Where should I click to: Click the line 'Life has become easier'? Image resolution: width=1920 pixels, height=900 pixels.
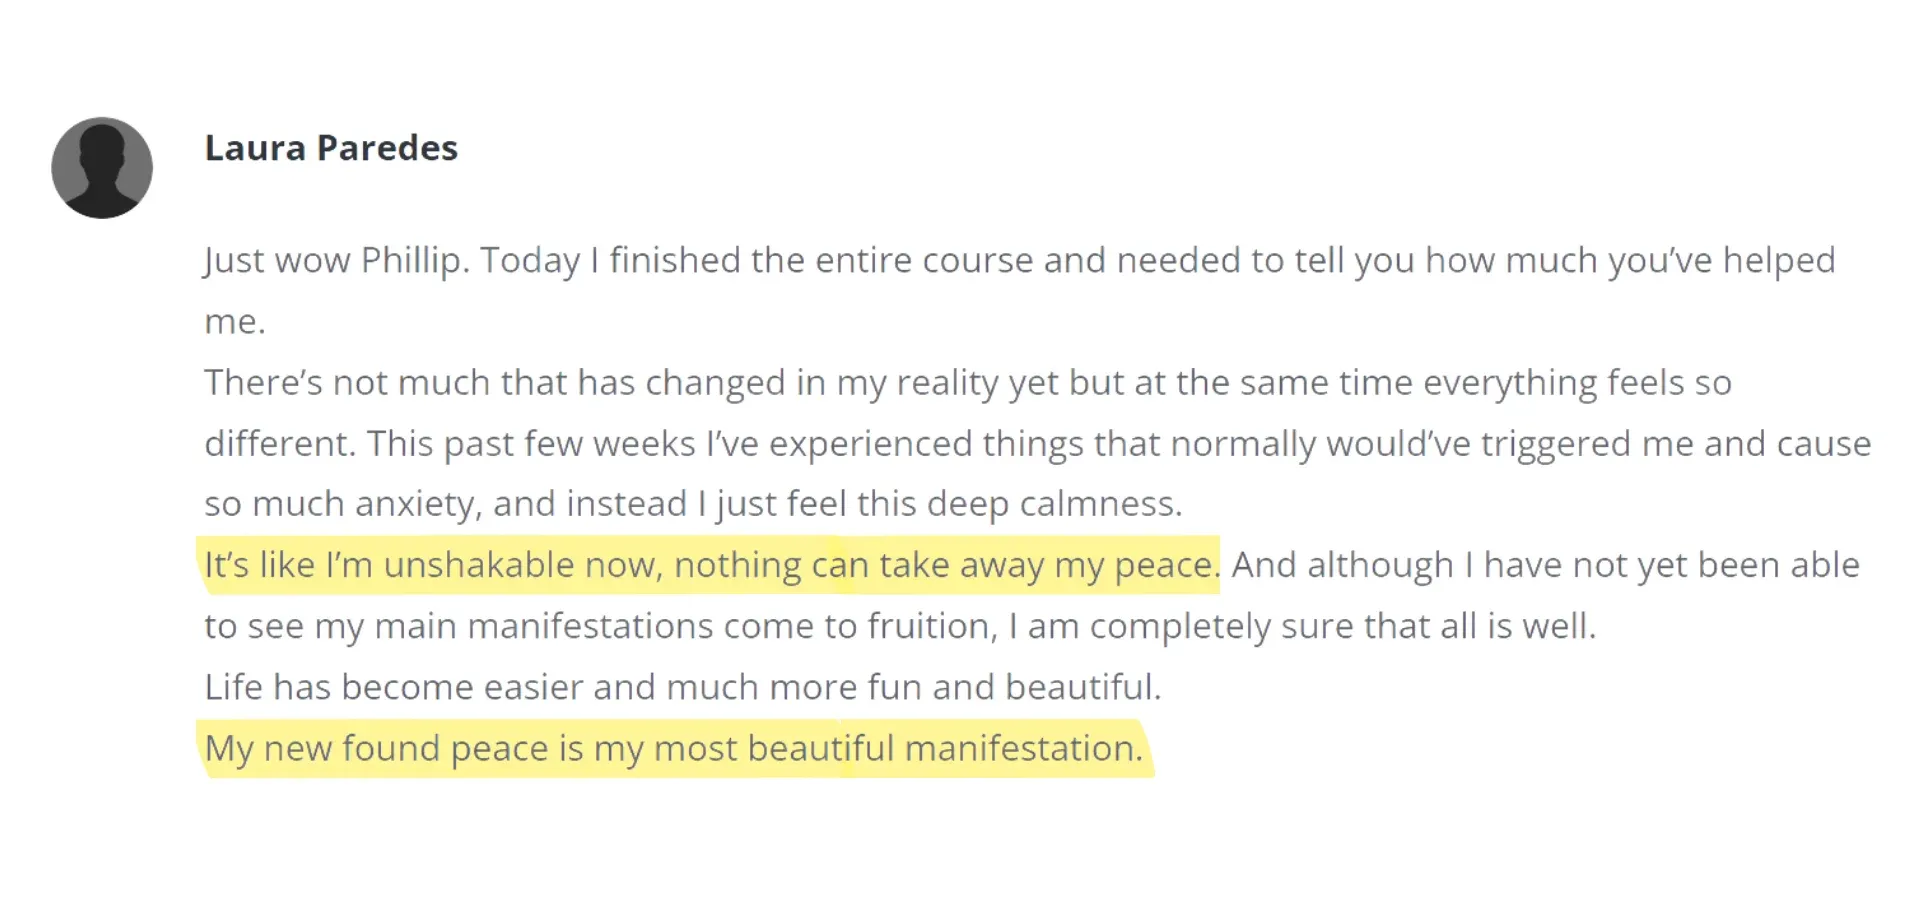(x=683, y=687)
